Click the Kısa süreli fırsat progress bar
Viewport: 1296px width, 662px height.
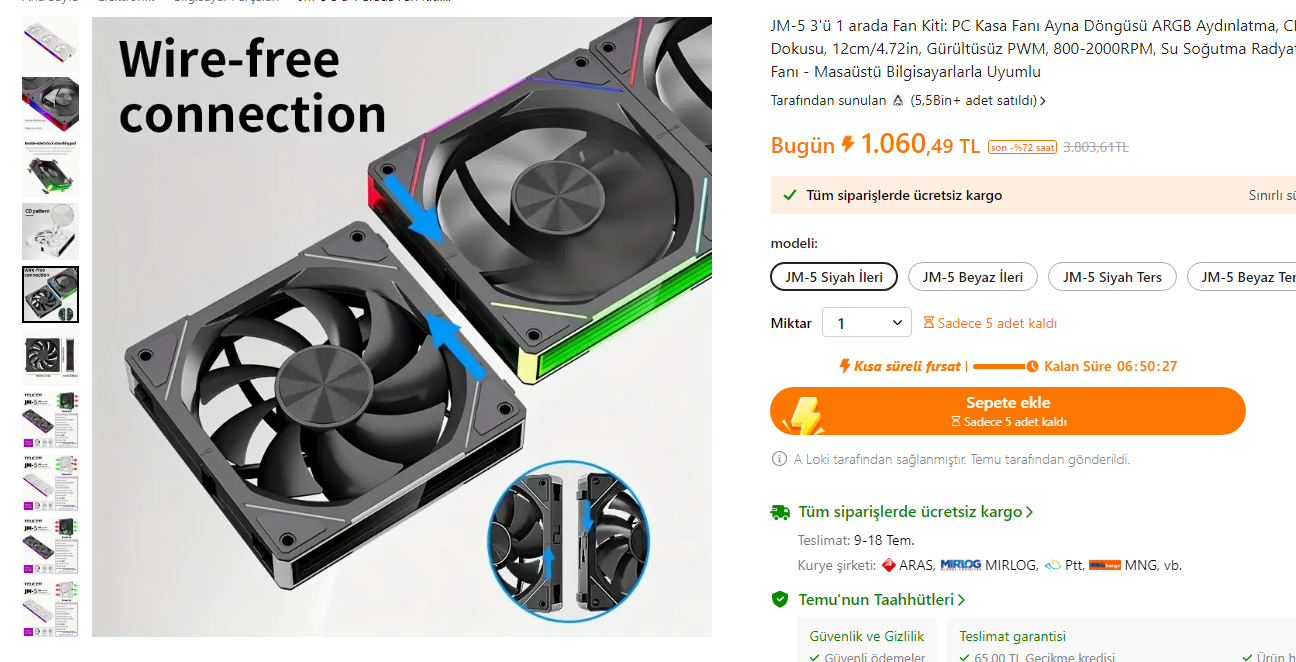click(x=999, y=366)
